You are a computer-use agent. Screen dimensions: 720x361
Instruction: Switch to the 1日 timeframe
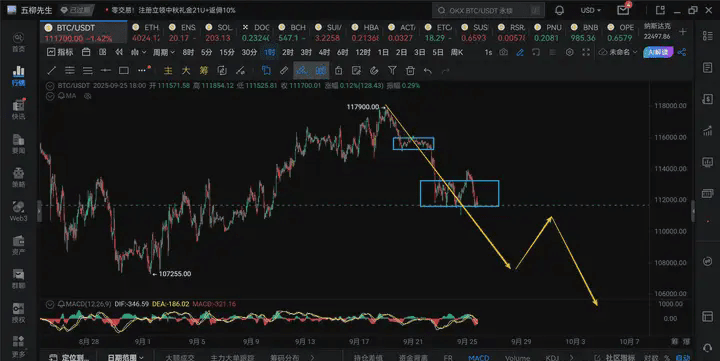tap(383, 52)
